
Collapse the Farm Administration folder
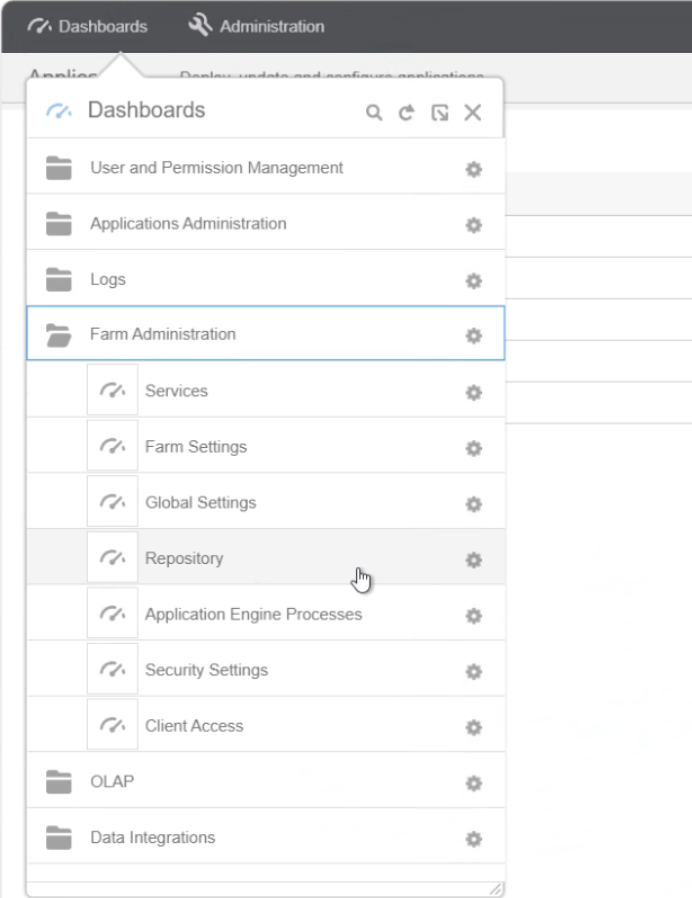266,333
